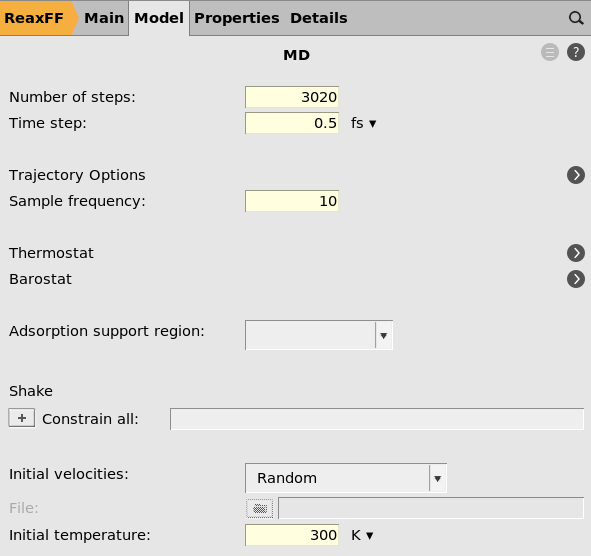Open the Details tab

pos(319,18)
